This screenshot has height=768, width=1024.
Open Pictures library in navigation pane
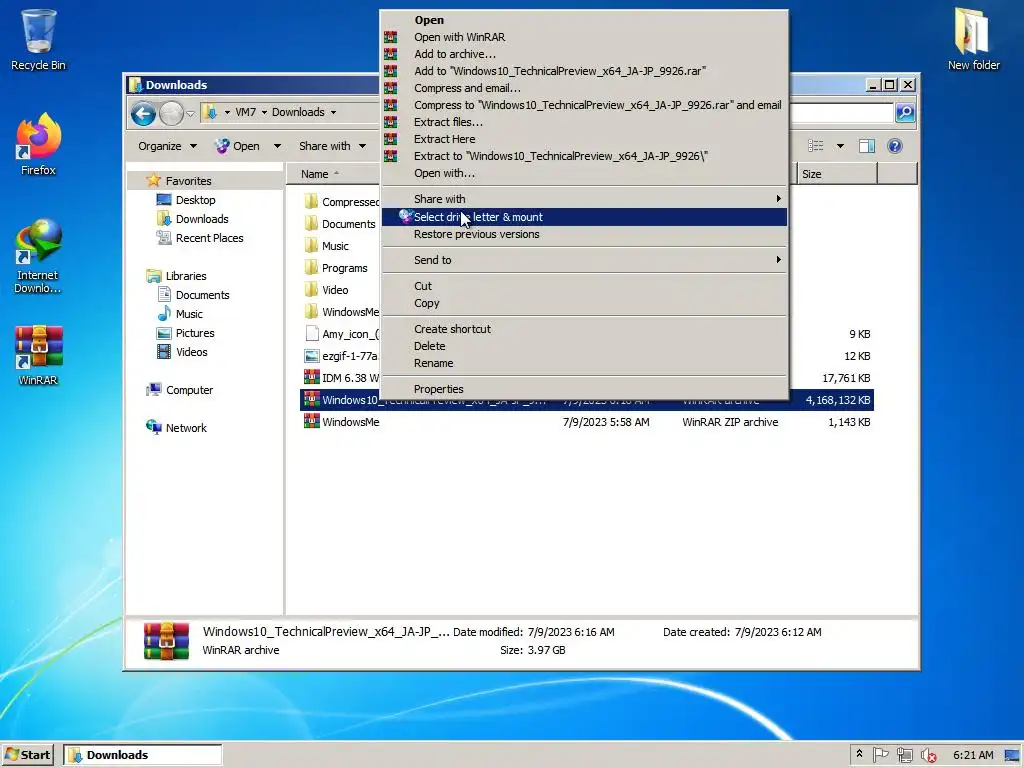pyautogui.click(x=185, y=333)
